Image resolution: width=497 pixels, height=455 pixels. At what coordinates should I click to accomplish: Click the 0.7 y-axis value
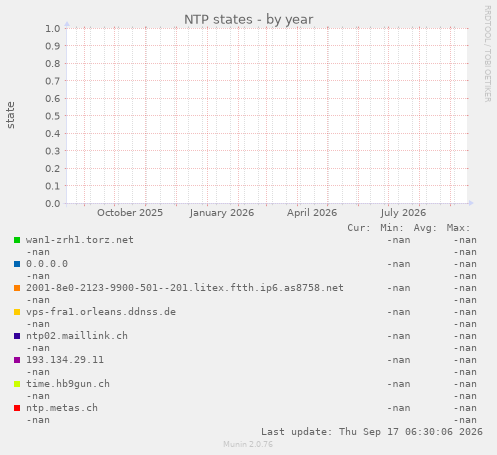click(x=53, y=81)
